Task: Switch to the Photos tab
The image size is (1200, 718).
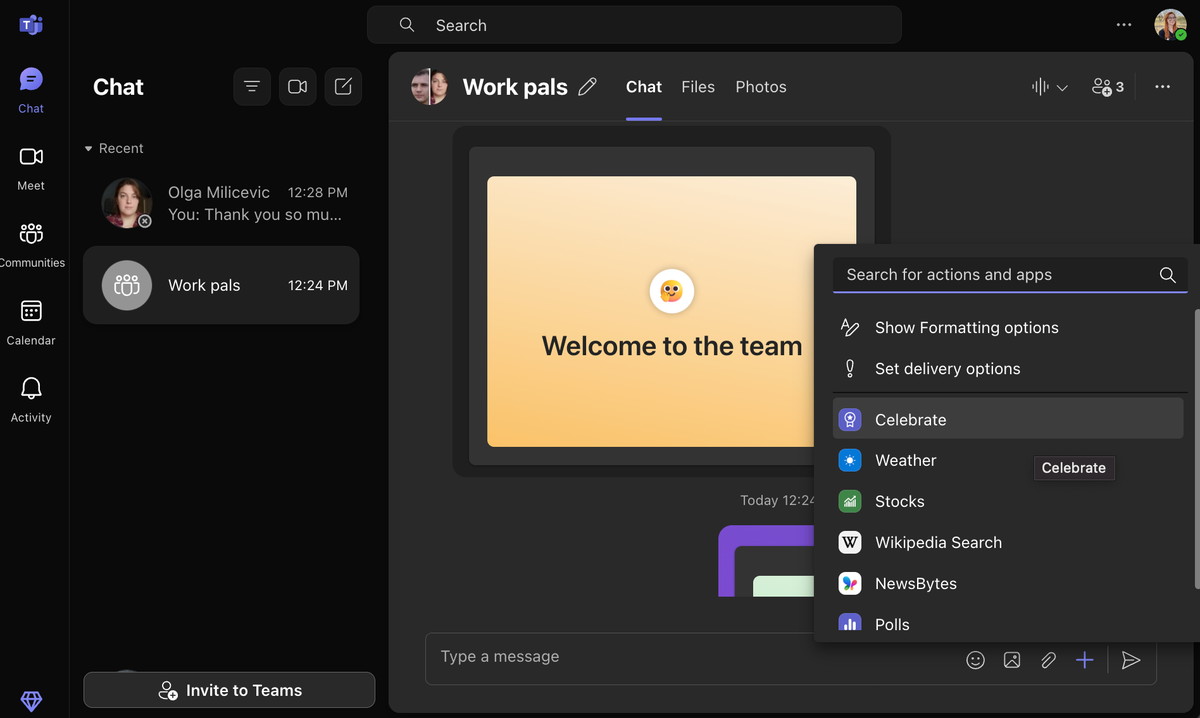Action: point(761,87)
